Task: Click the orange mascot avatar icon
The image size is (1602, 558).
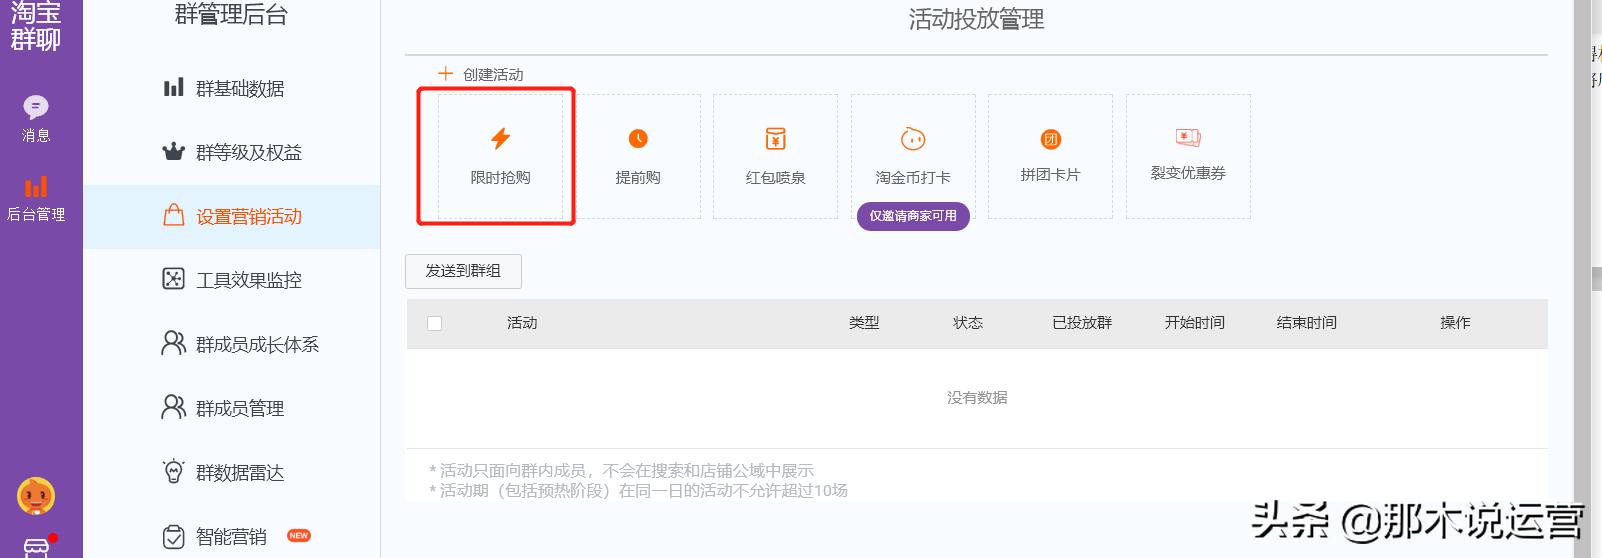Action: [36, 496]
